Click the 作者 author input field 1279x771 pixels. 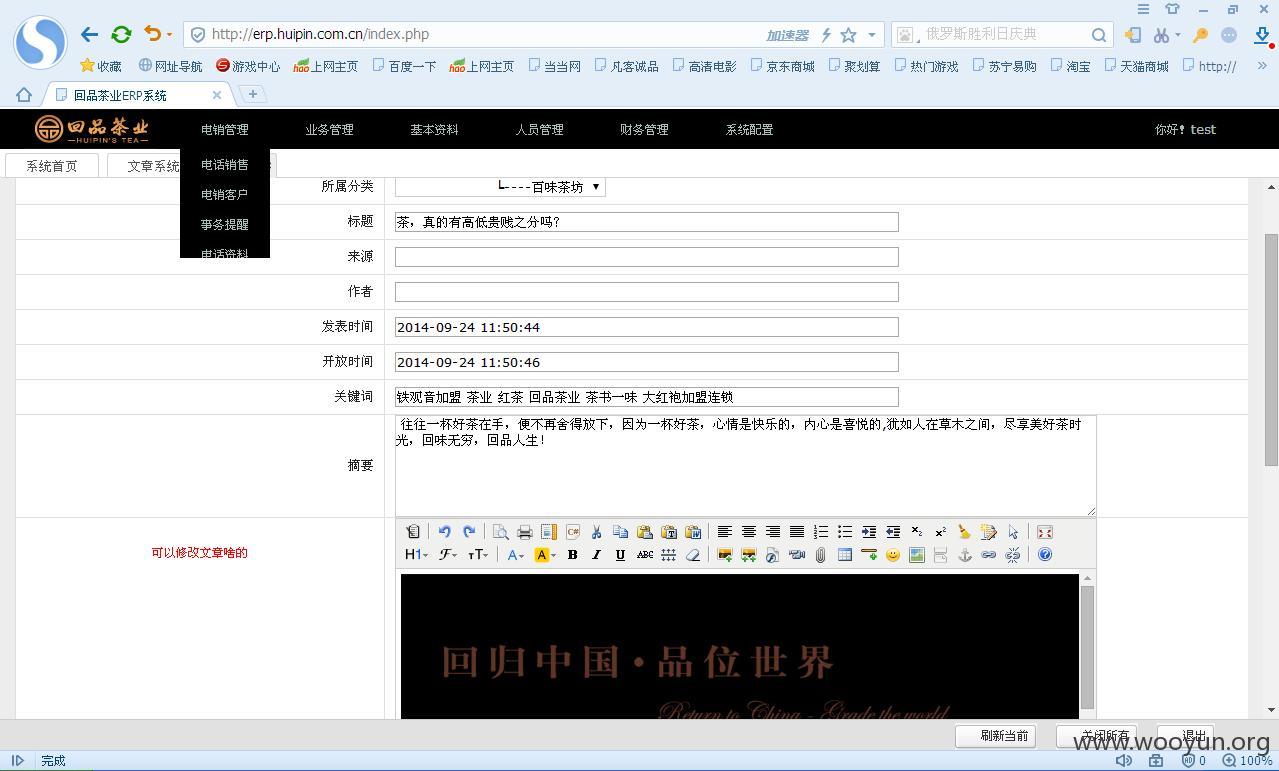click(x=646, y=292)
